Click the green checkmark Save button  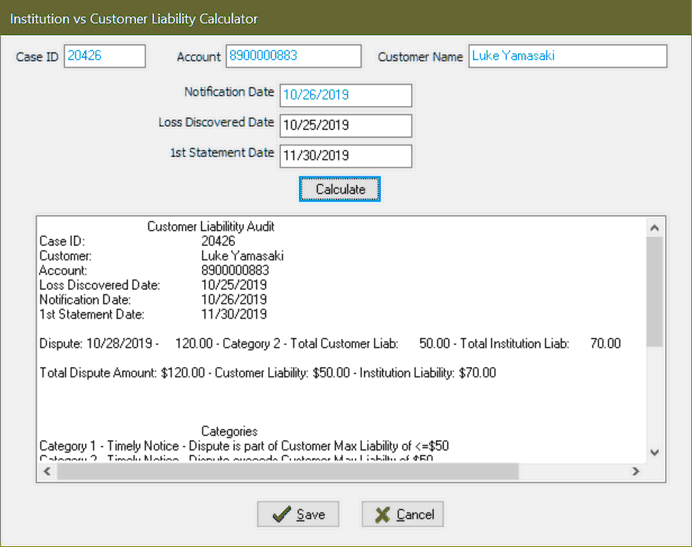click(x=298, y=514)
